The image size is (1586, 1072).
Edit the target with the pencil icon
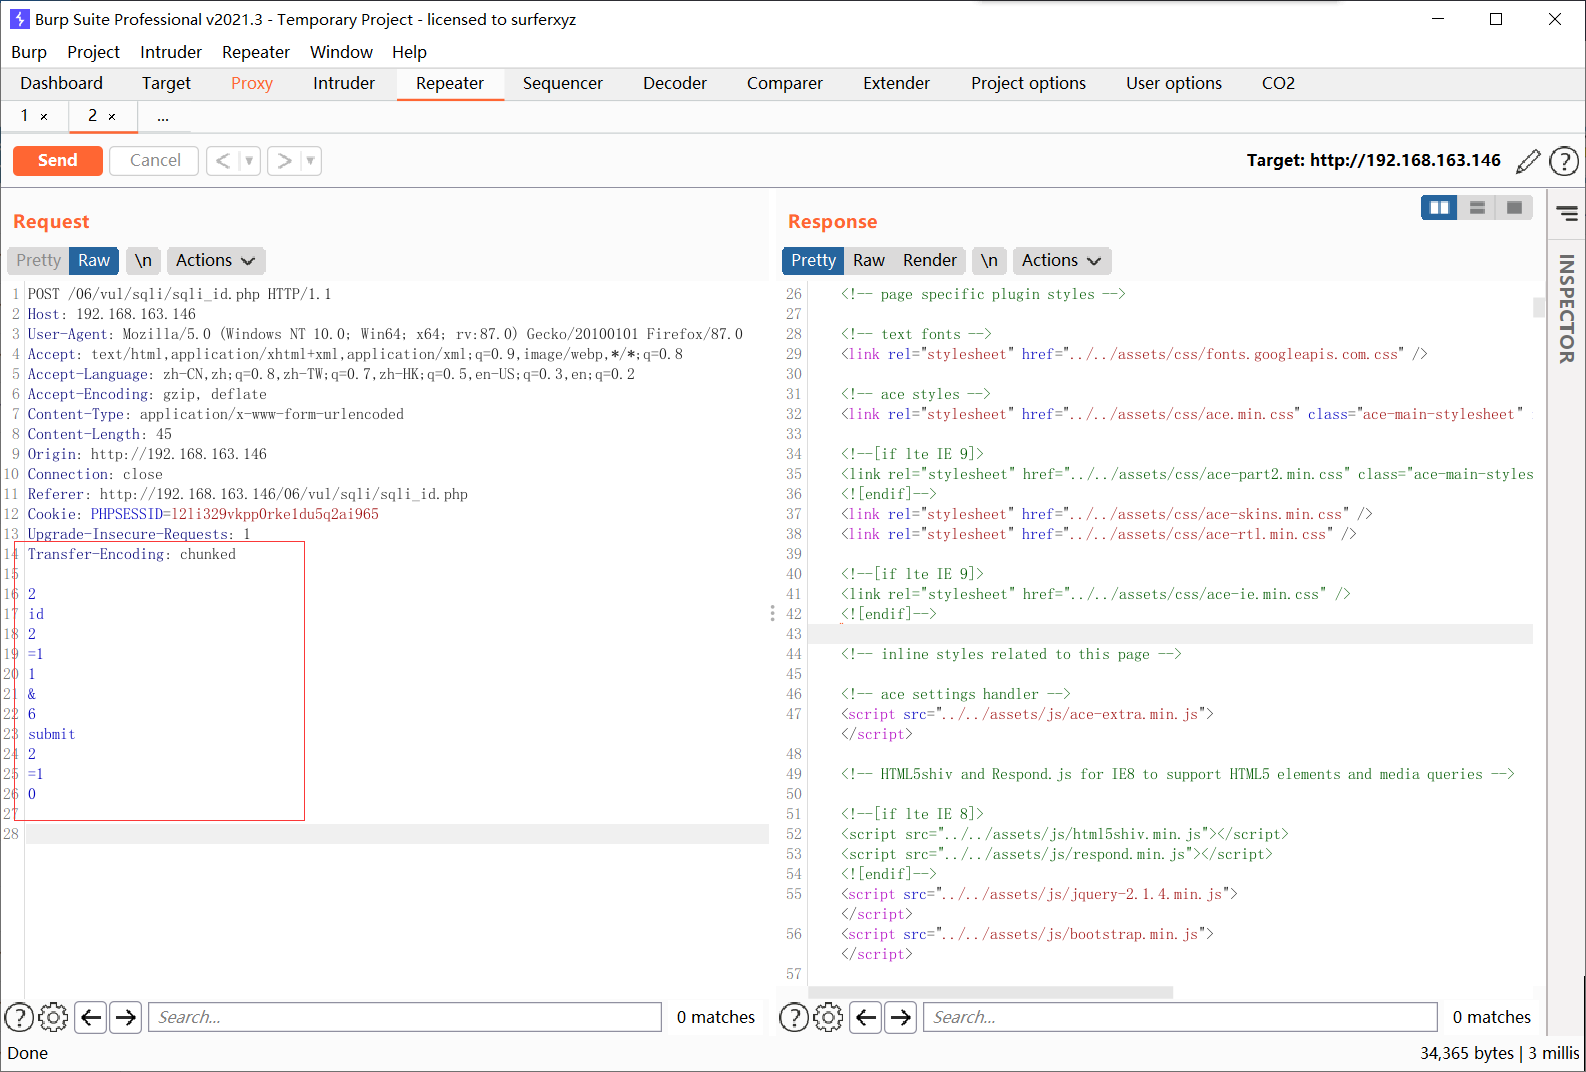coord(1528,161)
